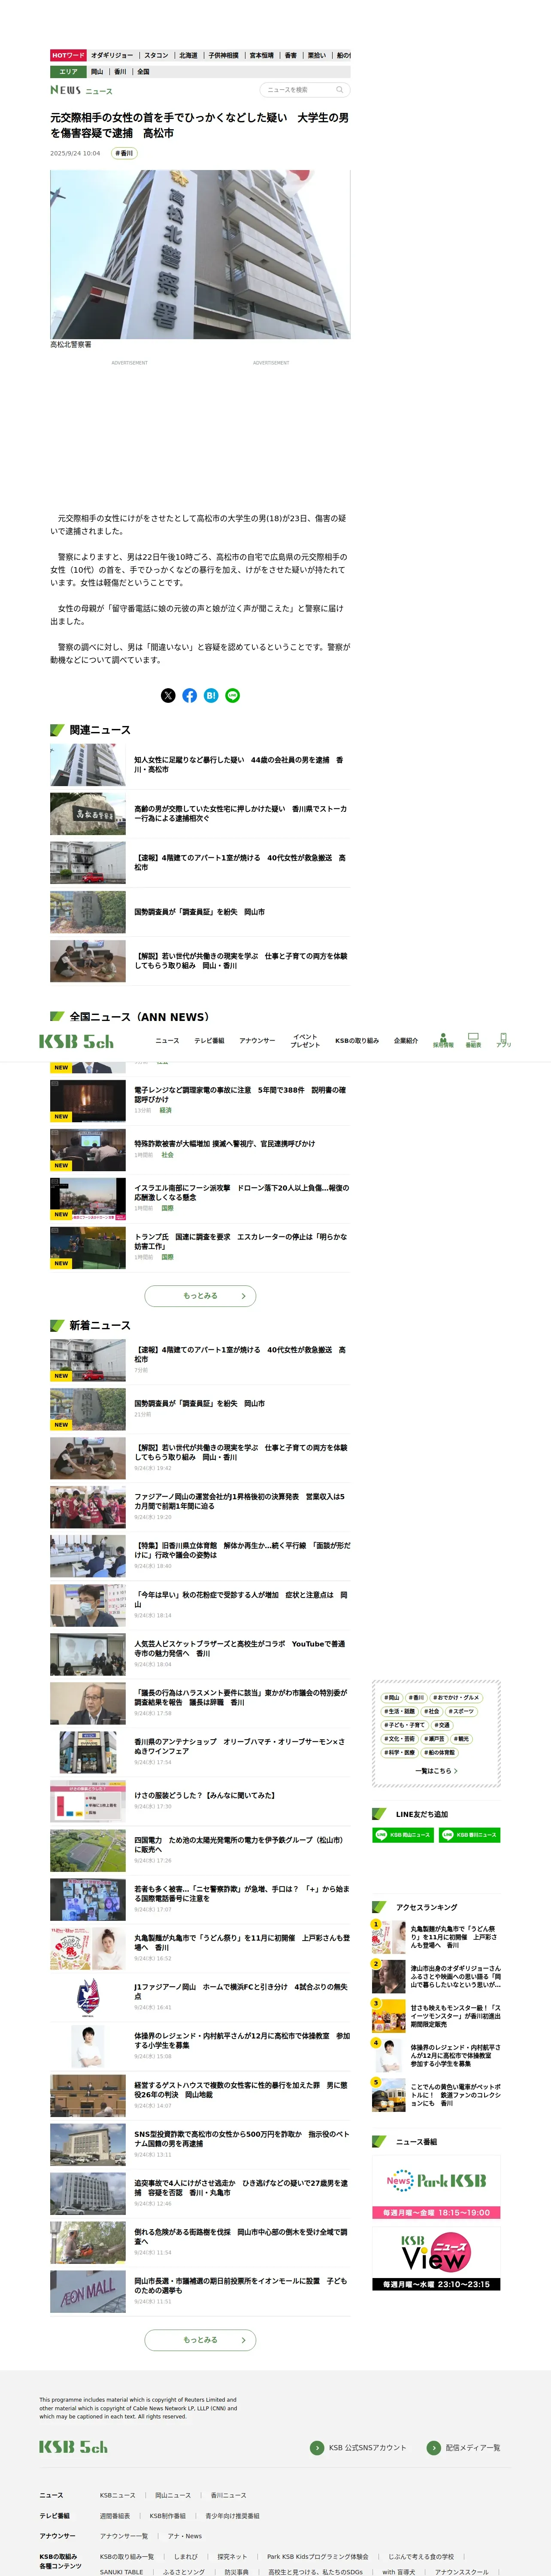Viewport: 551px width, 2576px height.
Task: Click the 高松北警察署 article photo
Action: (x=200, y=254)
